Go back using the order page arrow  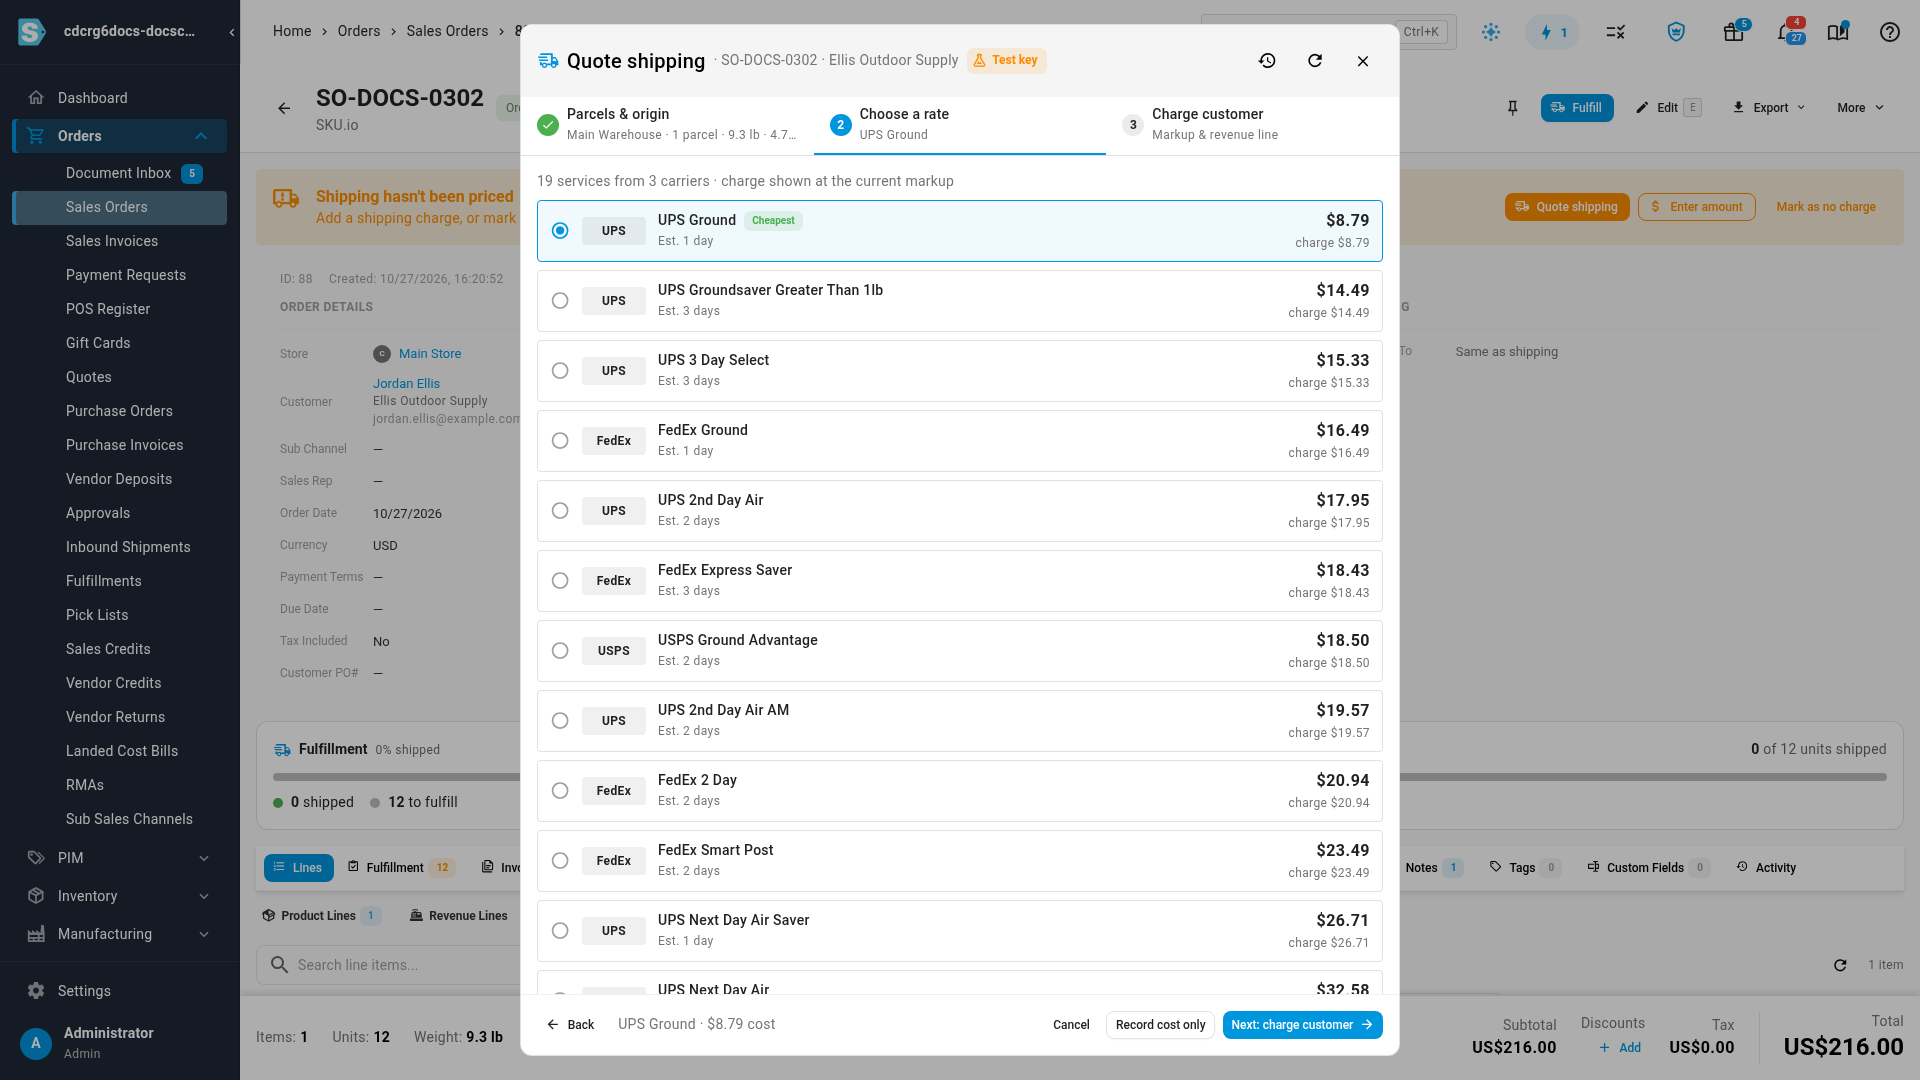coord(284,108)
